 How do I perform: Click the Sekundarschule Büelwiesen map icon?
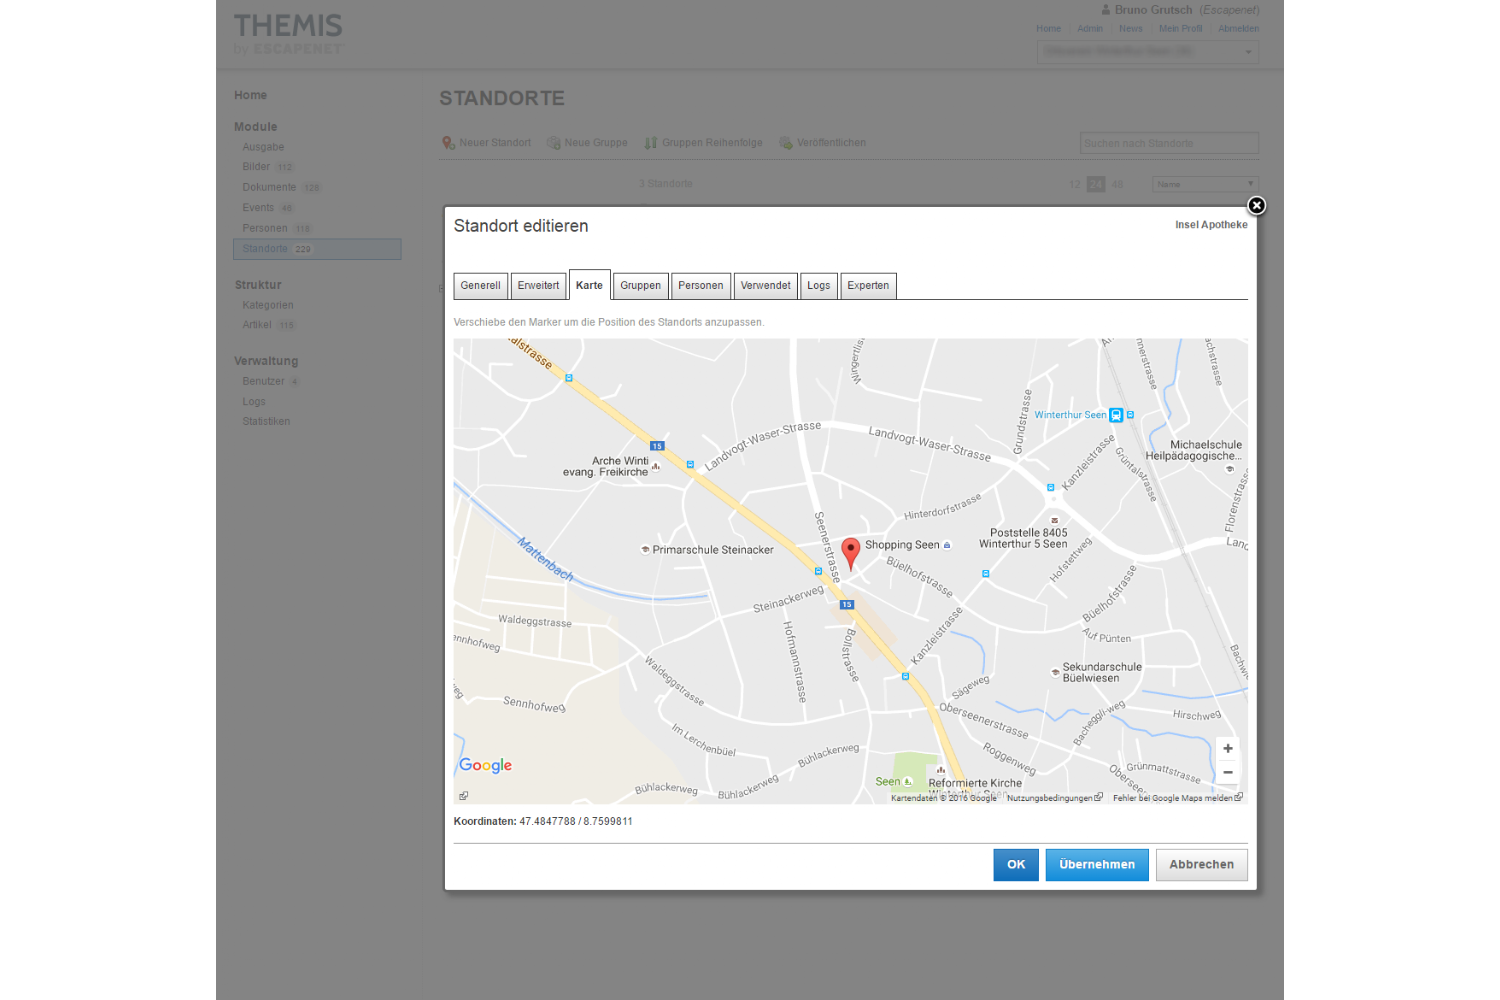[1055, 672]
